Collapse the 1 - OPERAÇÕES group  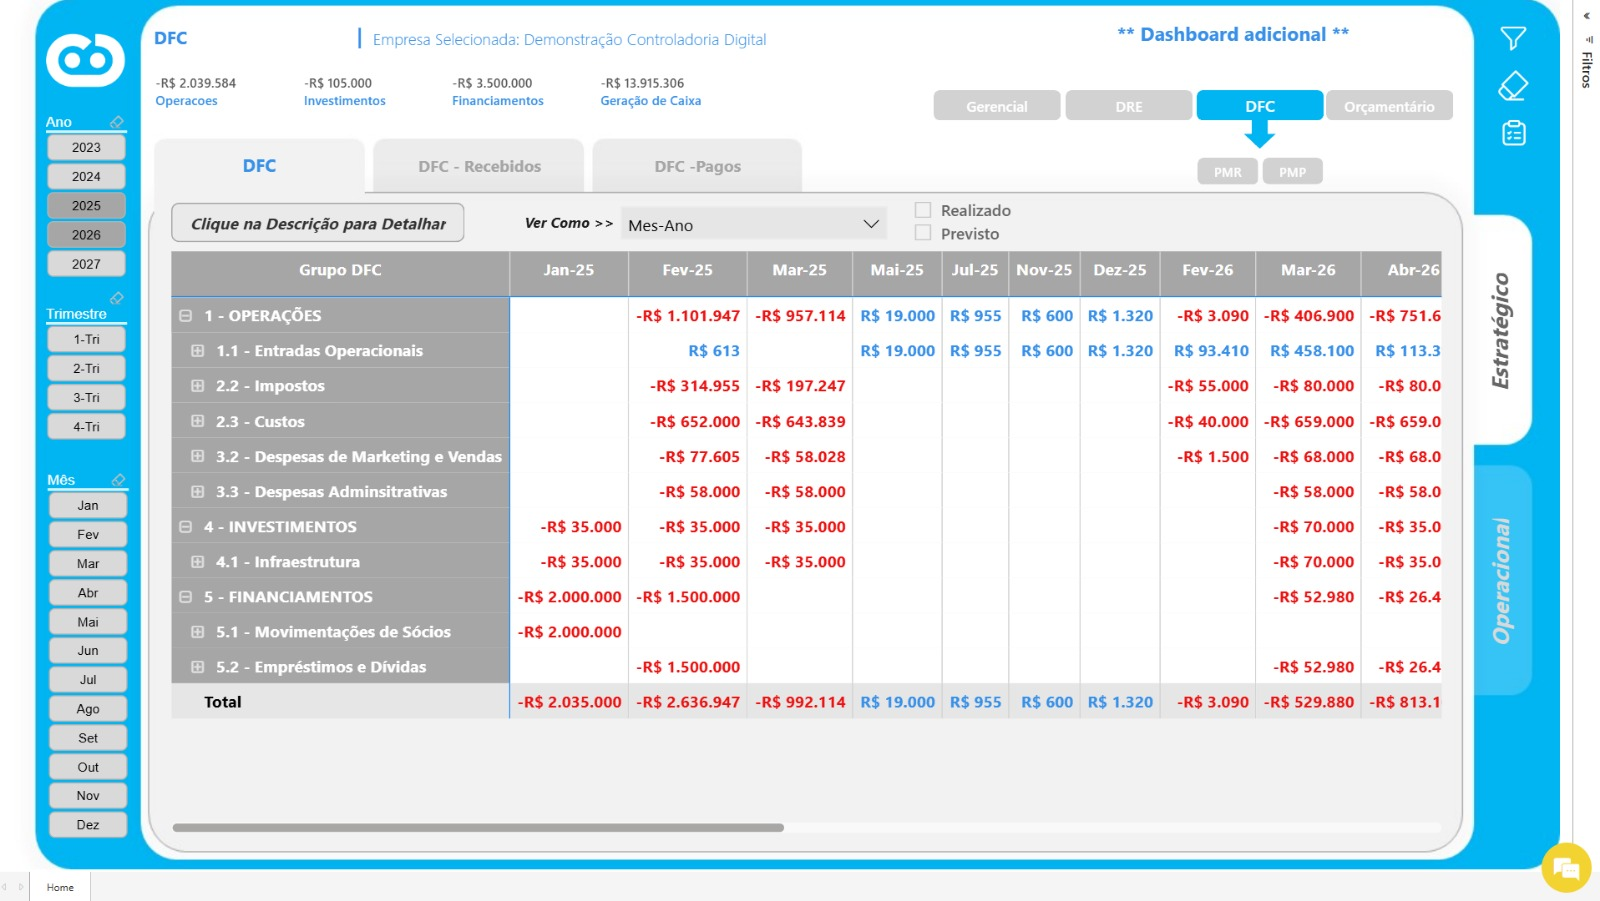(x=185, y=315)
